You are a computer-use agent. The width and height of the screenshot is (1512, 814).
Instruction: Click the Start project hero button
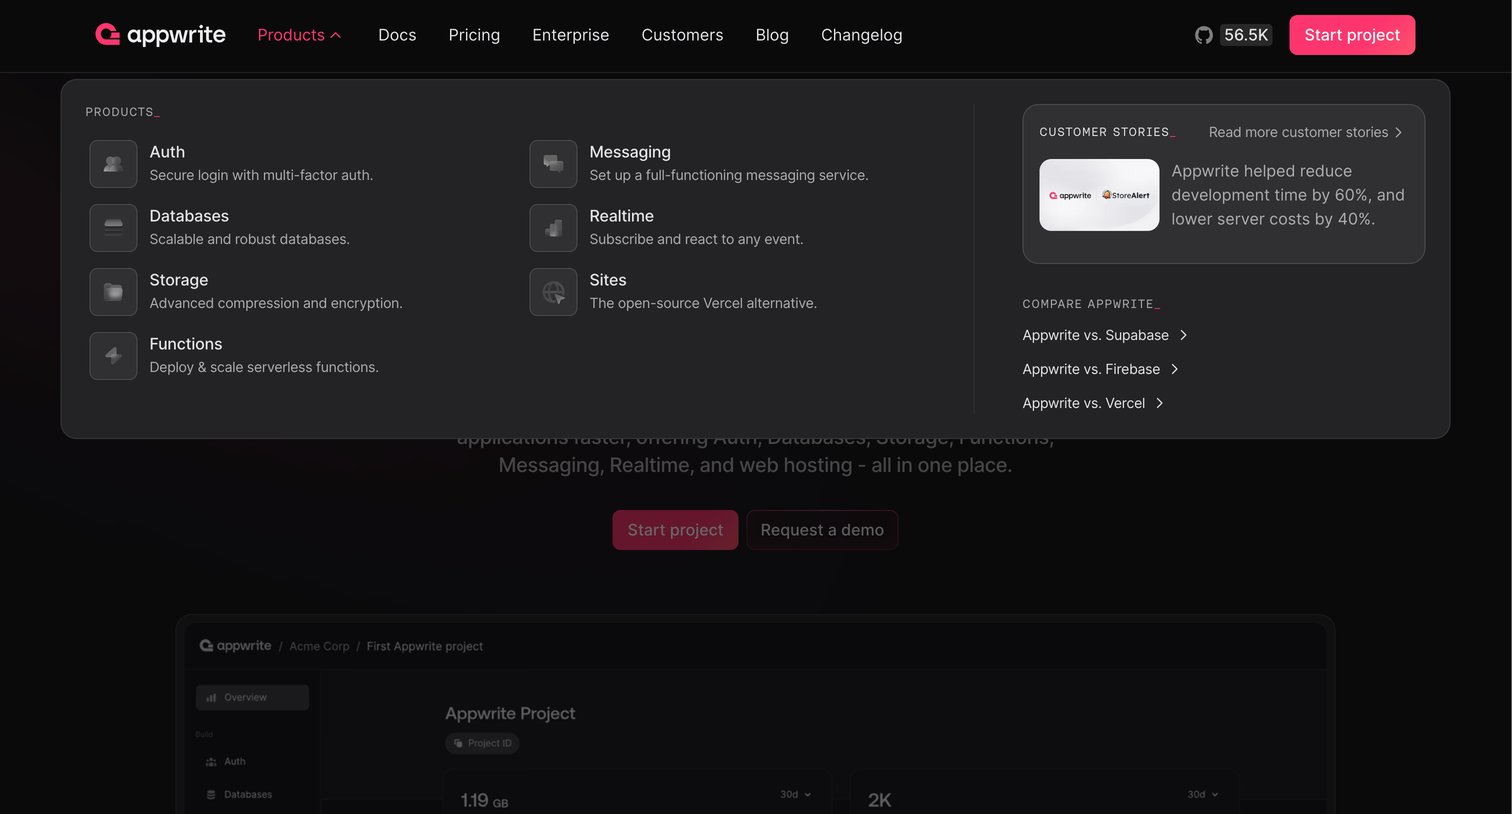pos(675,530)
